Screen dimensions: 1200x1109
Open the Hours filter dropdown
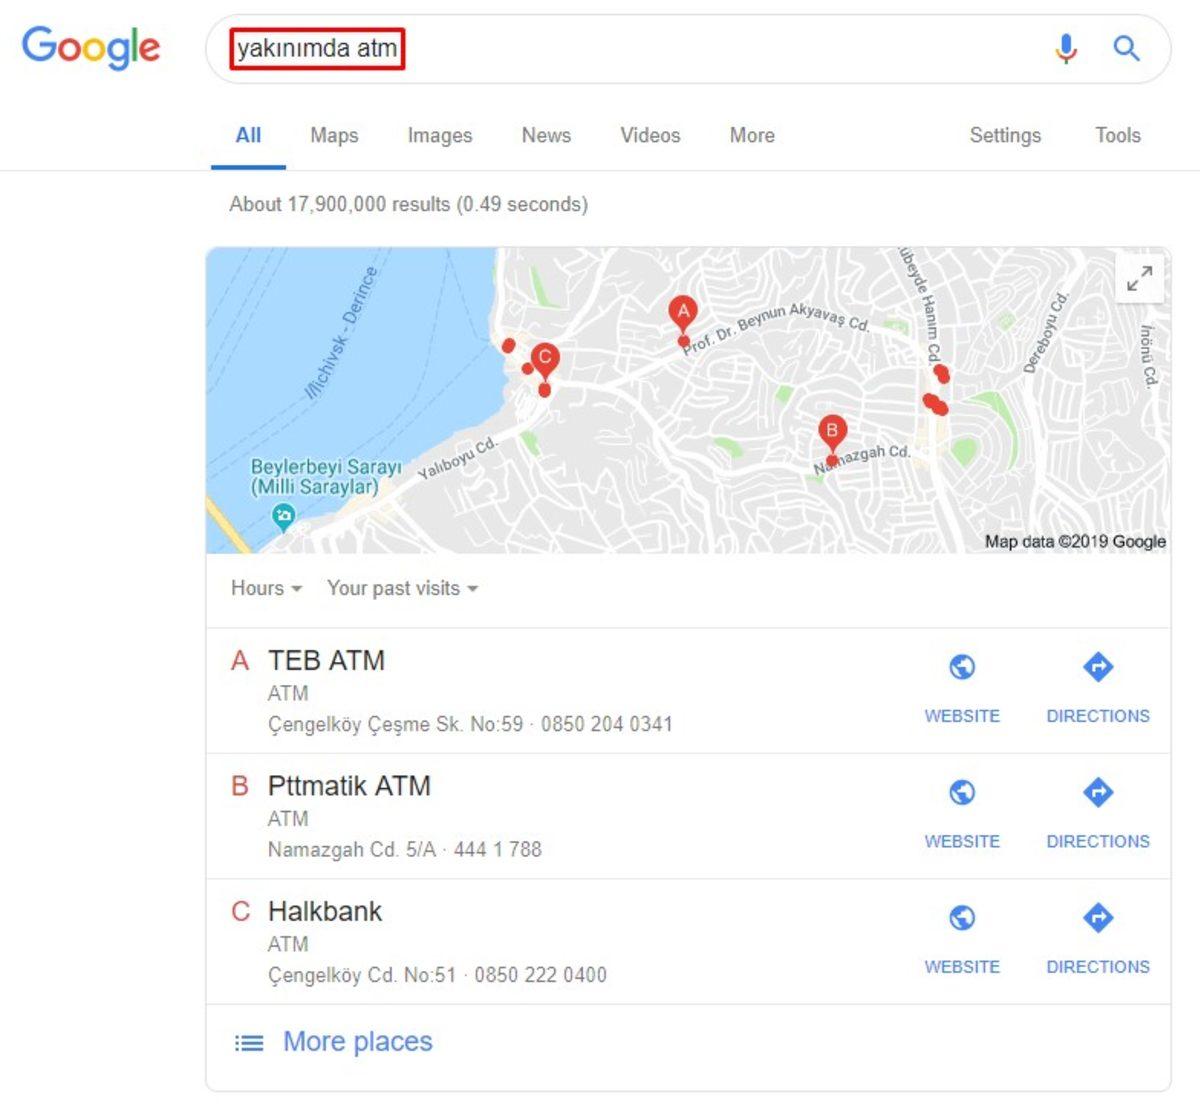pyautogui.click(x=265, y=589)
